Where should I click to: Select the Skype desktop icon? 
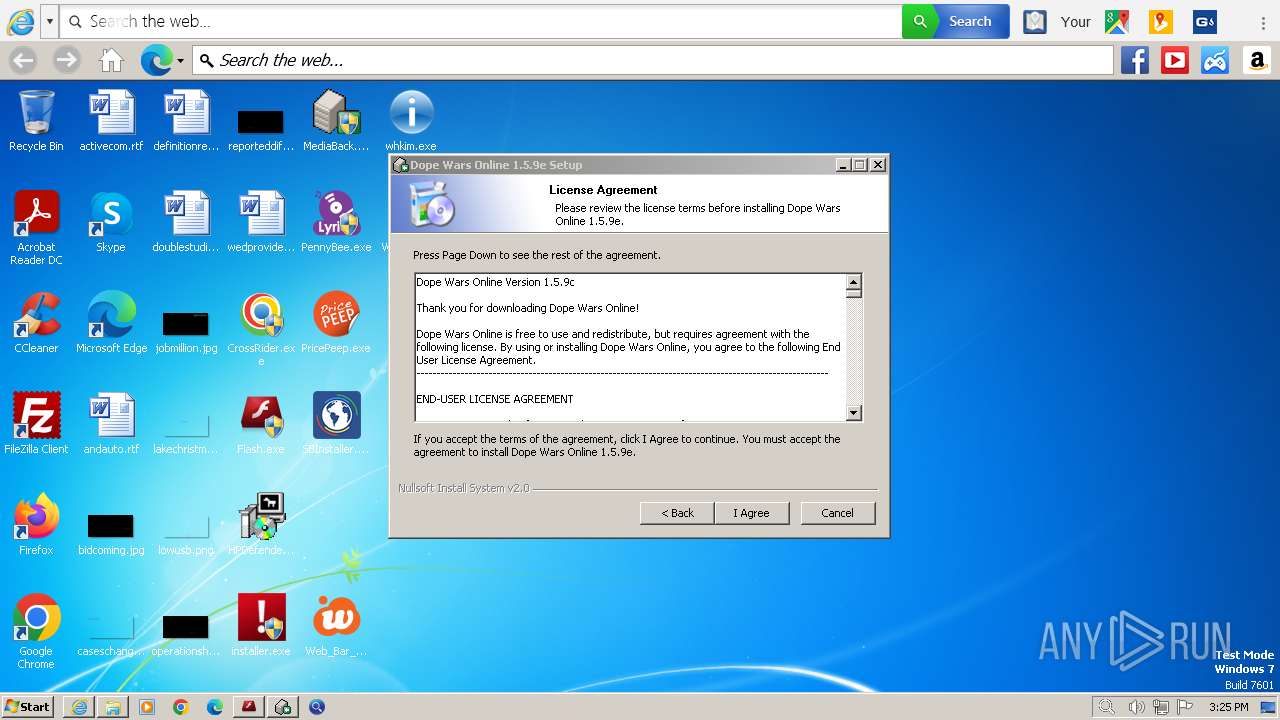pyautogui.click(x=111, y=221)
